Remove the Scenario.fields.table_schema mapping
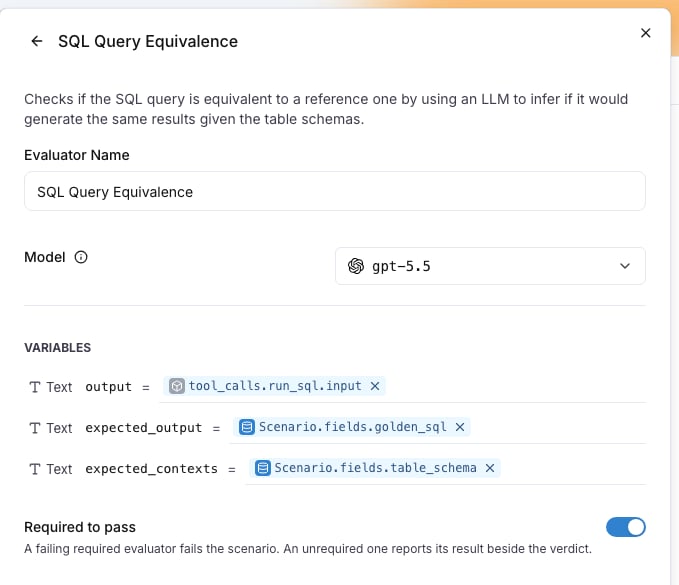 click(490, 468)
